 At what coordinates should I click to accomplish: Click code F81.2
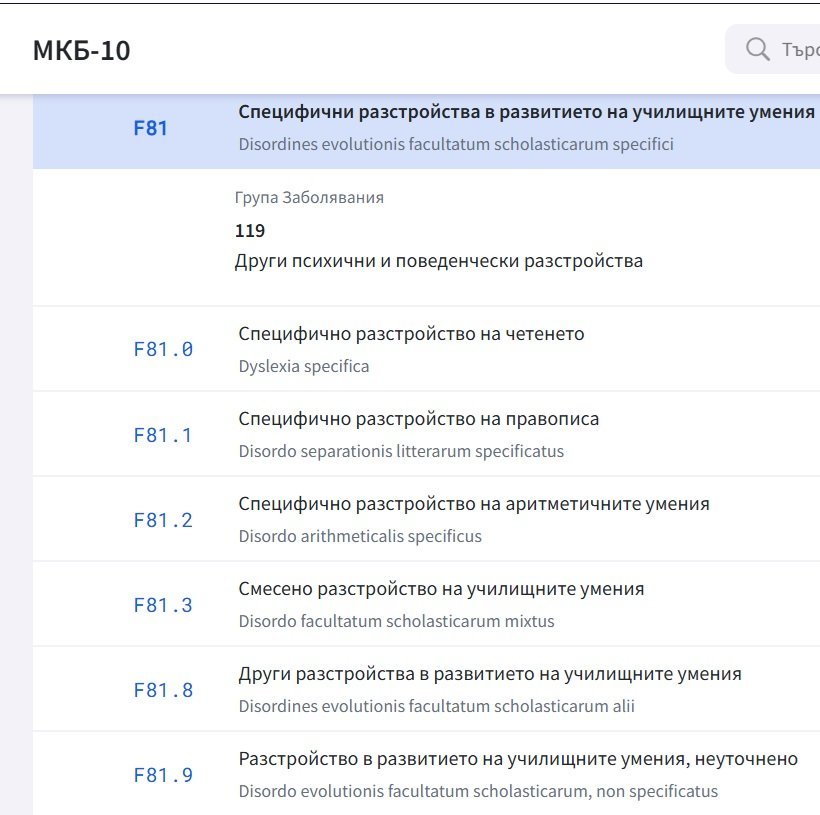[163, 520]
